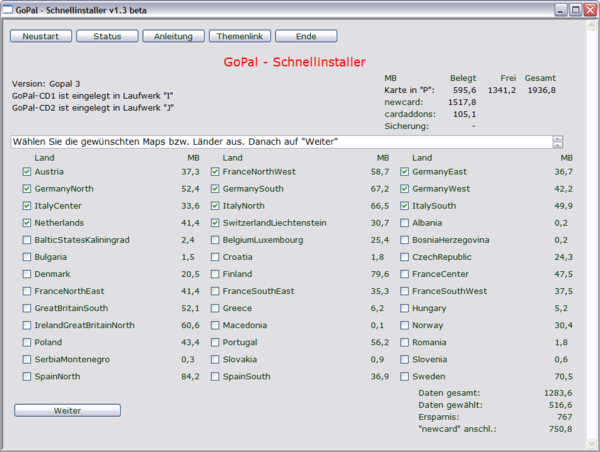Select the BosniaHerzegovina checkbox
Image resolution: width=600 pixels, height=452 pixels.
click(x=404, y=240)
